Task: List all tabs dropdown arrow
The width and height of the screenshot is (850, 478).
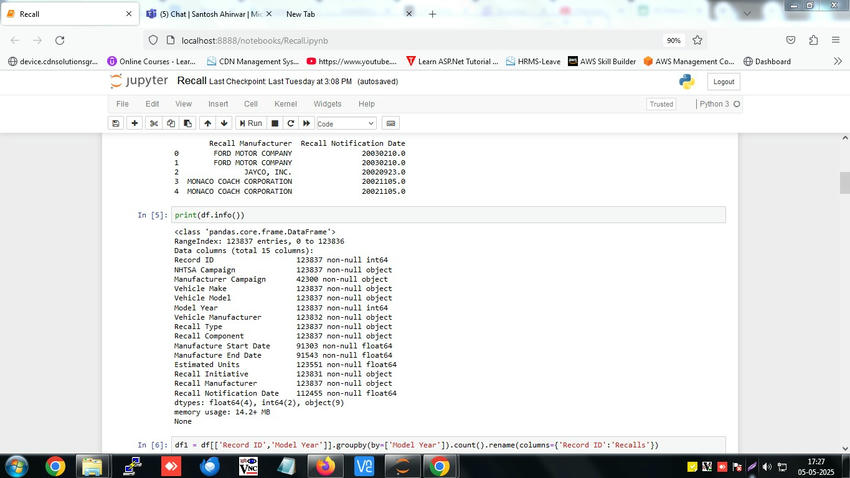Action: click(747, 14)
